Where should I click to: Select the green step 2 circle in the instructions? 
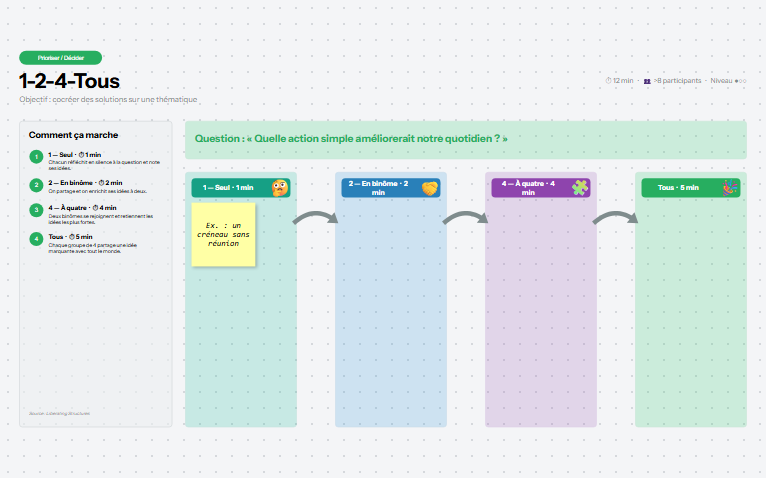pyautogui.click(x=36, y=185)
